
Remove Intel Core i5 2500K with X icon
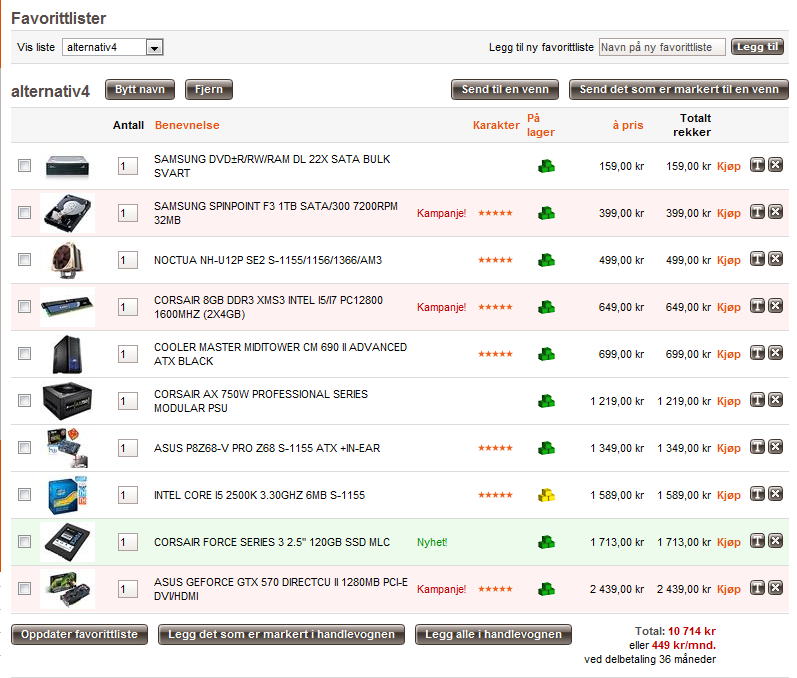click(x=775, y=494)
